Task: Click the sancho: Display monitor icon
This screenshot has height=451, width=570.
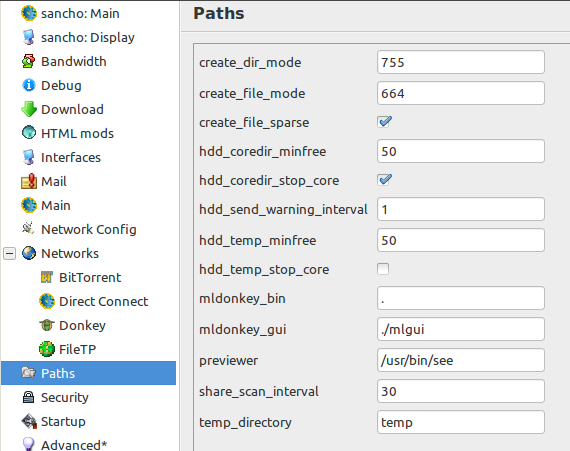Action: 29,37
